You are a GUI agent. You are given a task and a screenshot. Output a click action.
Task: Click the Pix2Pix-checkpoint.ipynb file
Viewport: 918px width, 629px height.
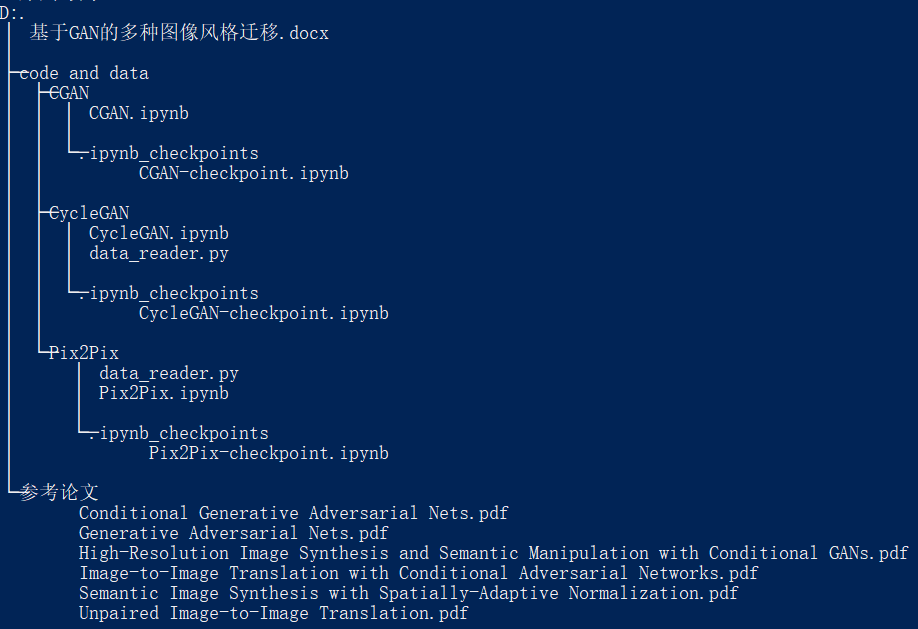click(268, 453)
